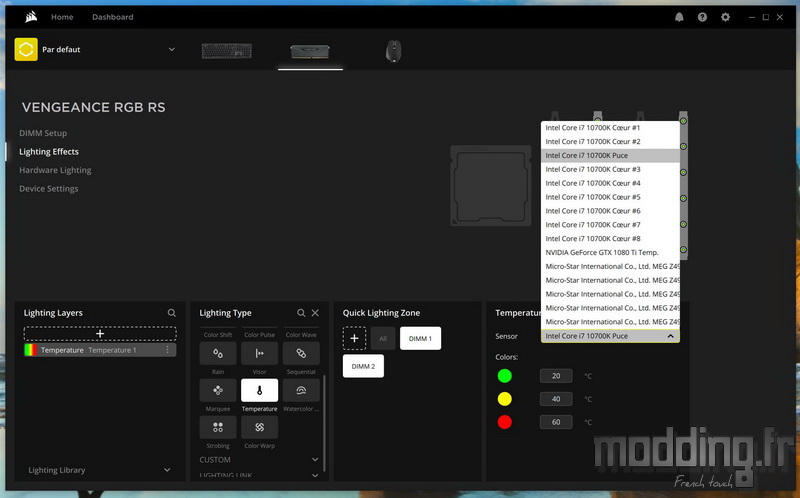Add a new quick lighting zone
Viewport: 800px width, 498px height.
354,338
